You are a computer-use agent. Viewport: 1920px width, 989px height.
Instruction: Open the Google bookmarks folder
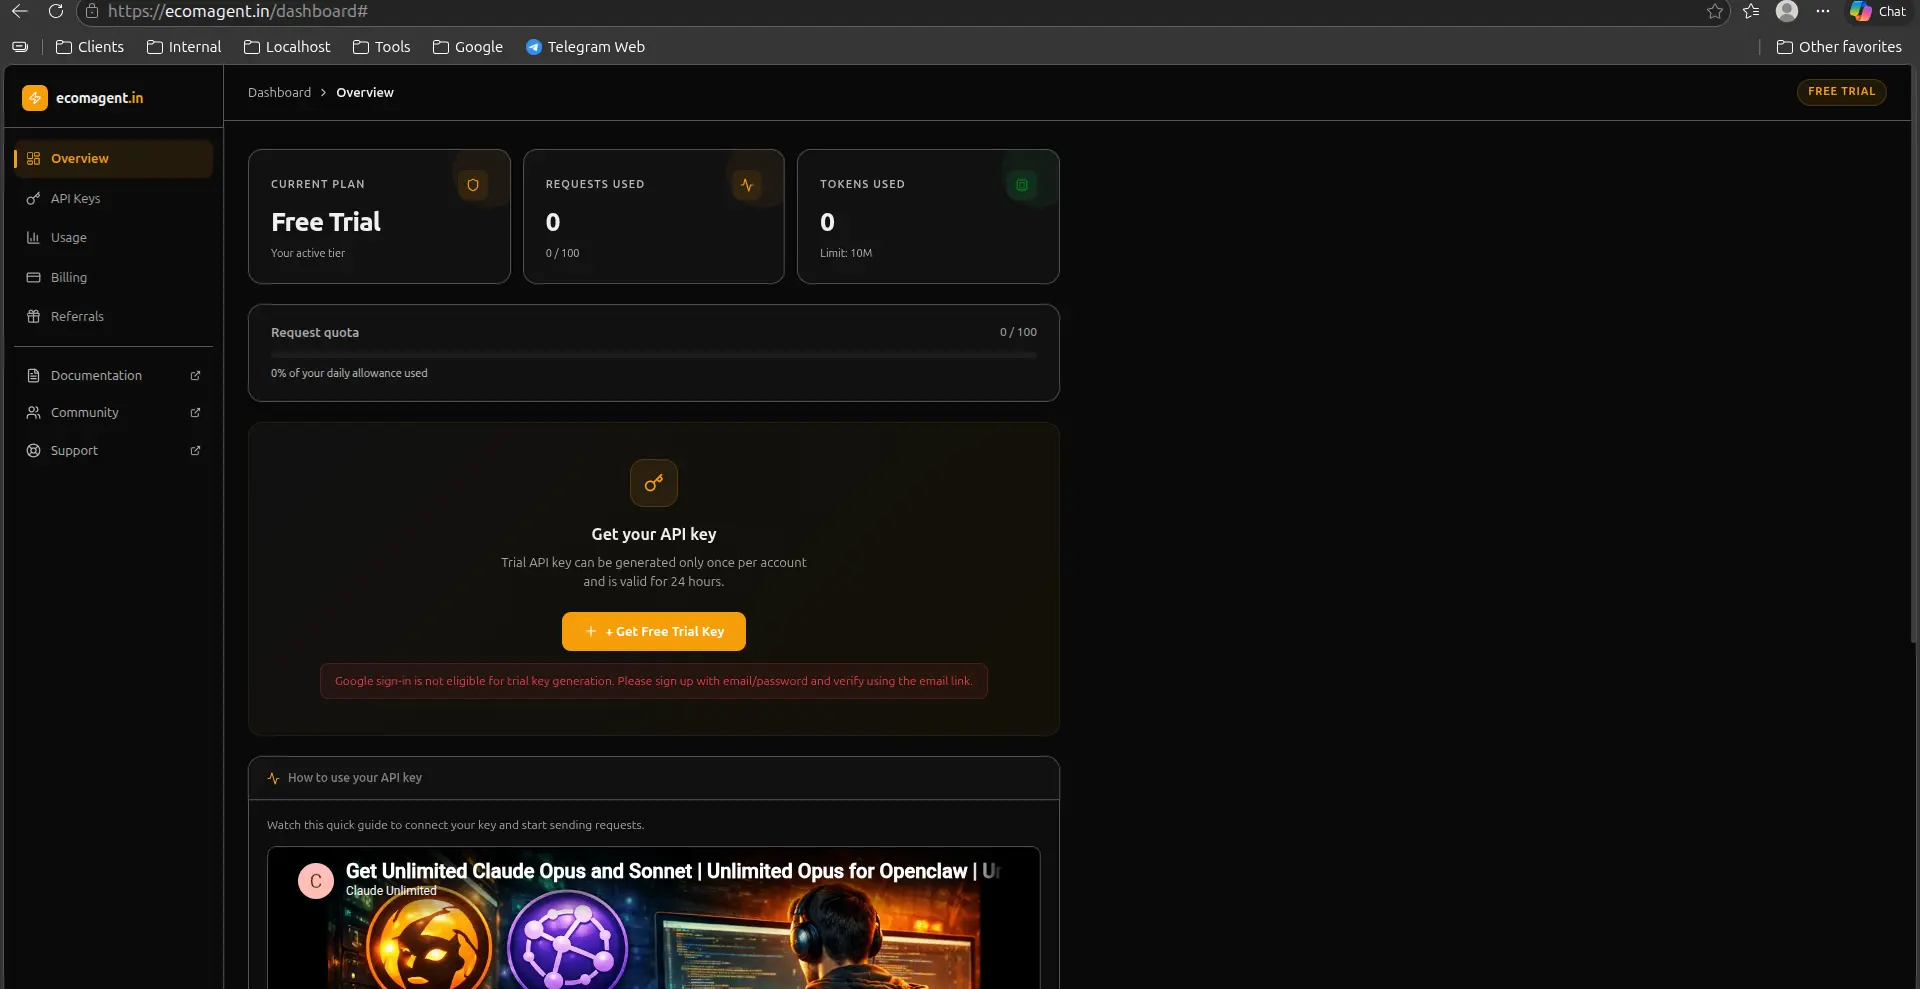[468, 47]
